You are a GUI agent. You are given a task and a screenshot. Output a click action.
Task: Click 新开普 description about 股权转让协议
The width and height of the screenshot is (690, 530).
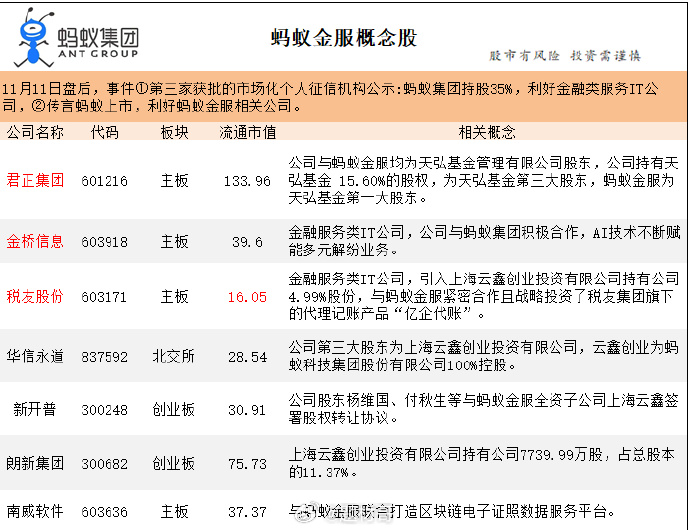(483, 409)
